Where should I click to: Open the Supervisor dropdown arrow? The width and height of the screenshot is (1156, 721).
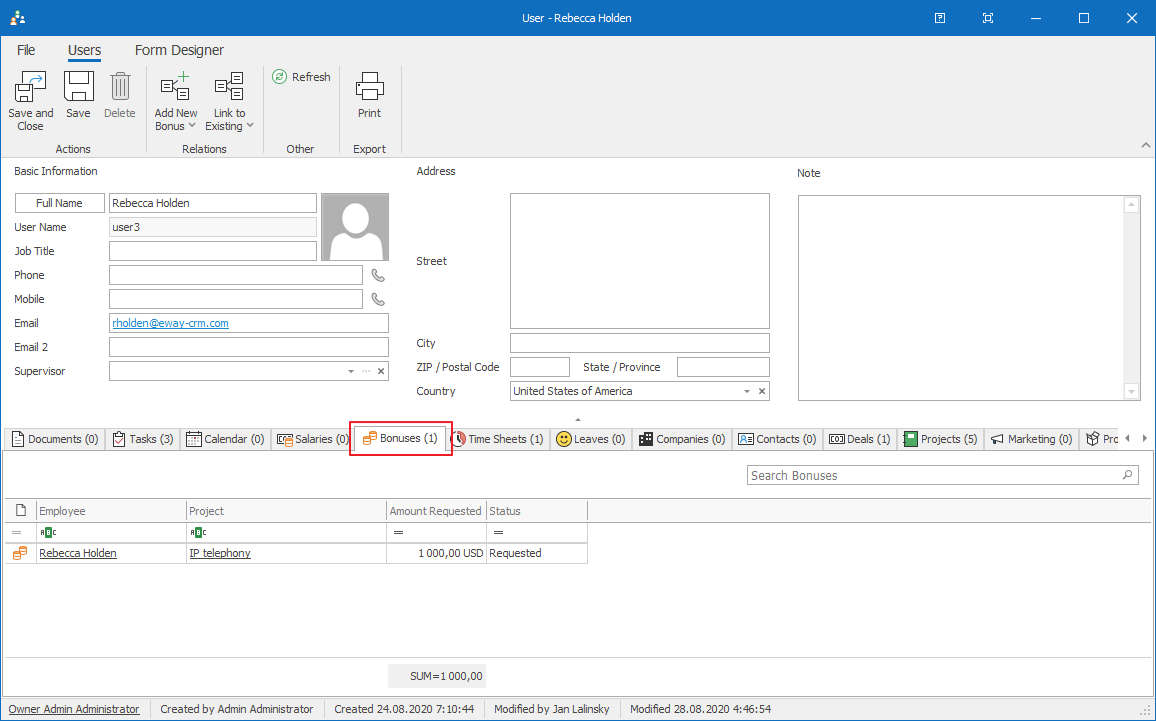[x=351, y=371]
